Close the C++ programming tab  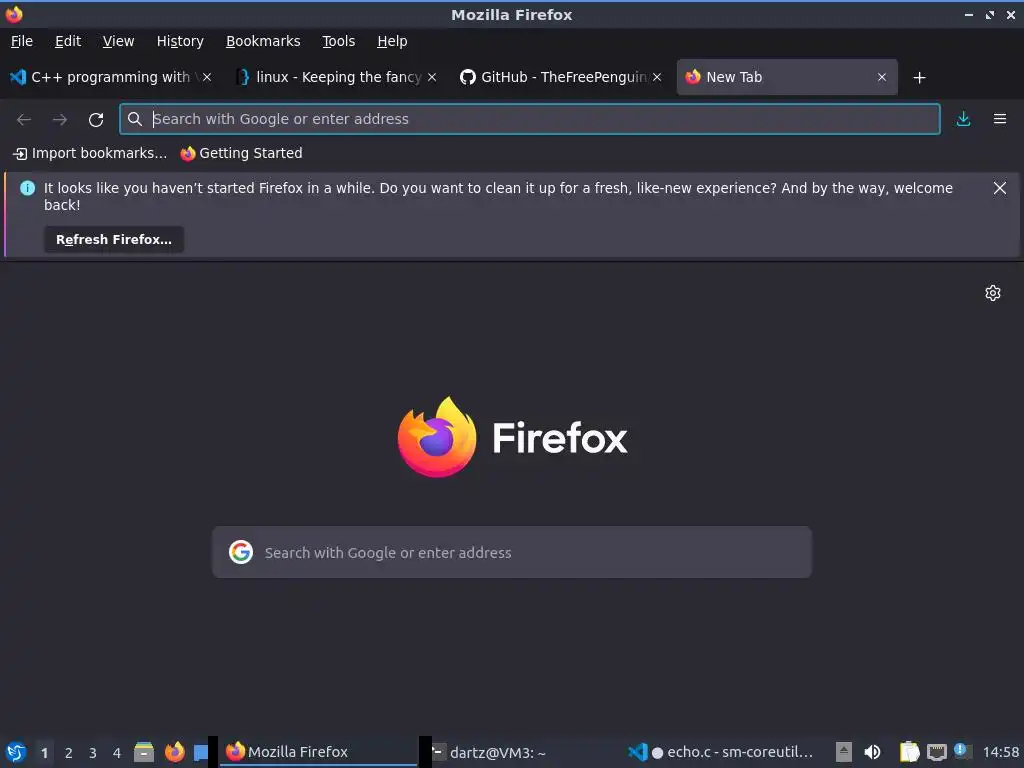click(207, 77)
